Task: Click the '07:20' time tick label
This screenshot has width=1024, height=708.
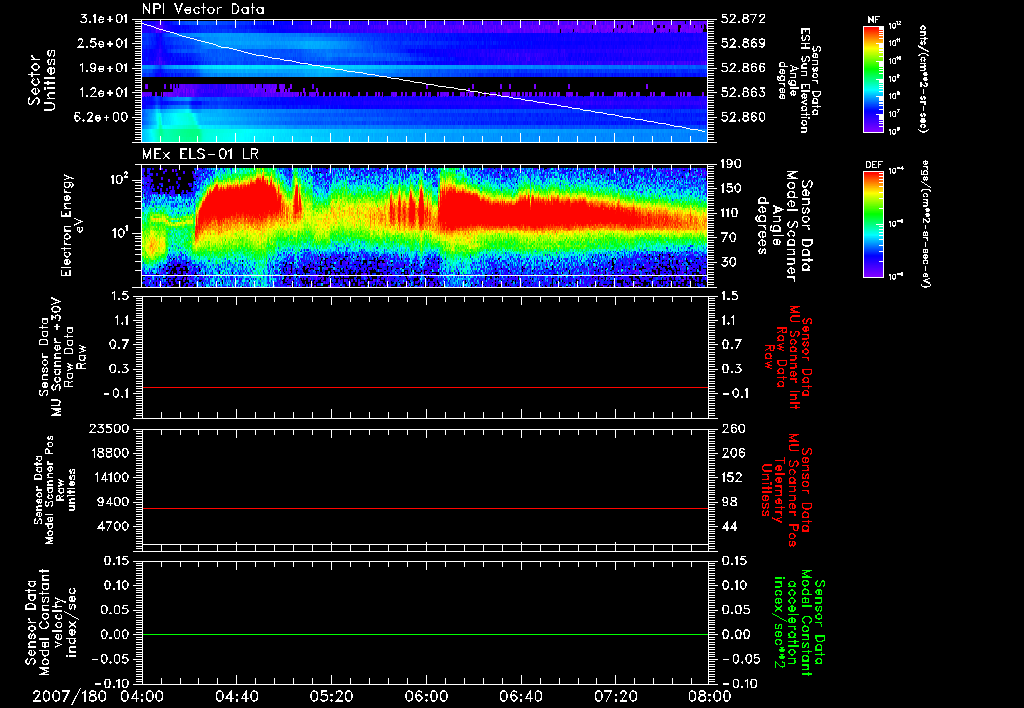Action: [x=615, y=696]
